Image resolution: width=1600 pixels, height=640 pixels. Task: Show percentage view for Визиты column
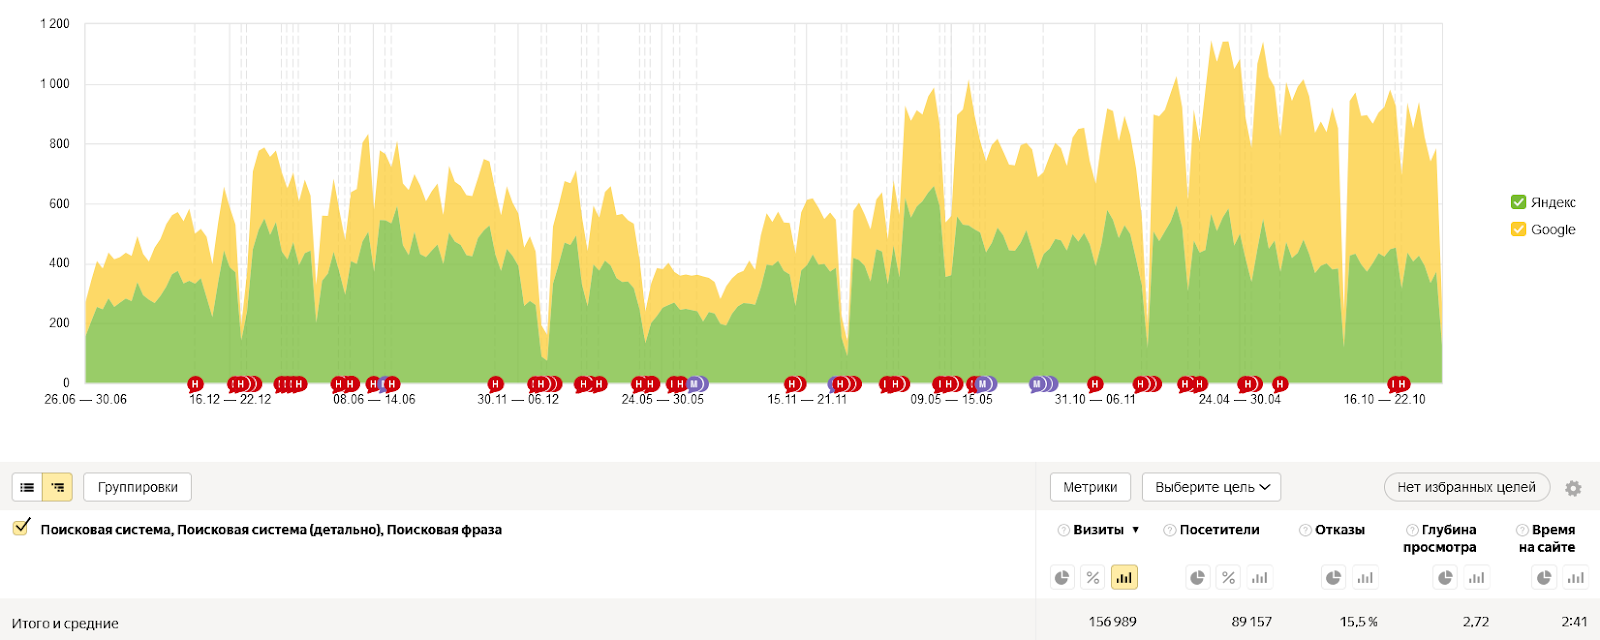tap(1093, 577)
